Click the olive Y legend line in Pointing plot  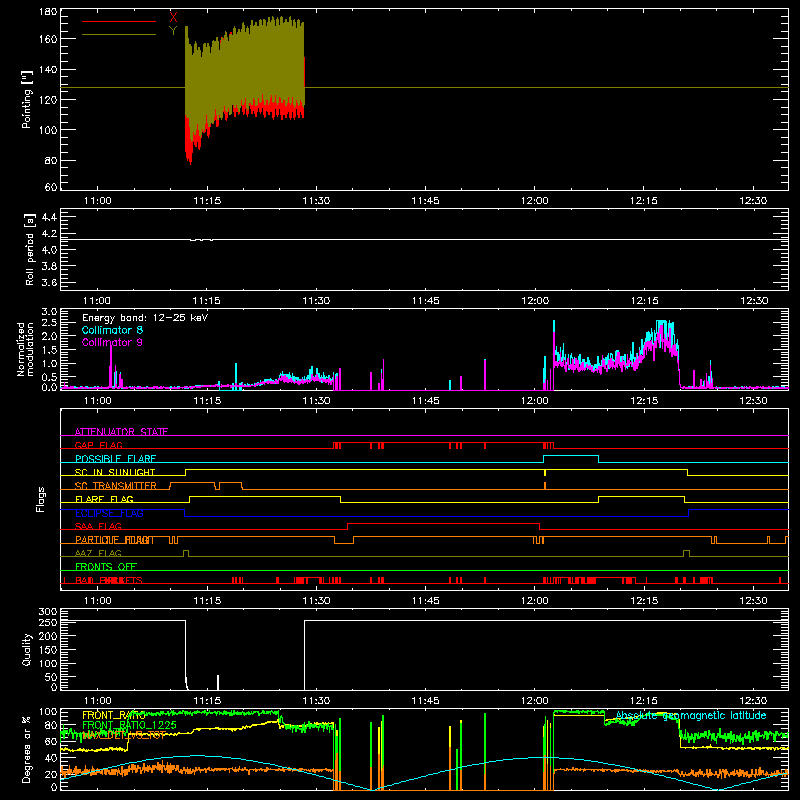point(119,35)
